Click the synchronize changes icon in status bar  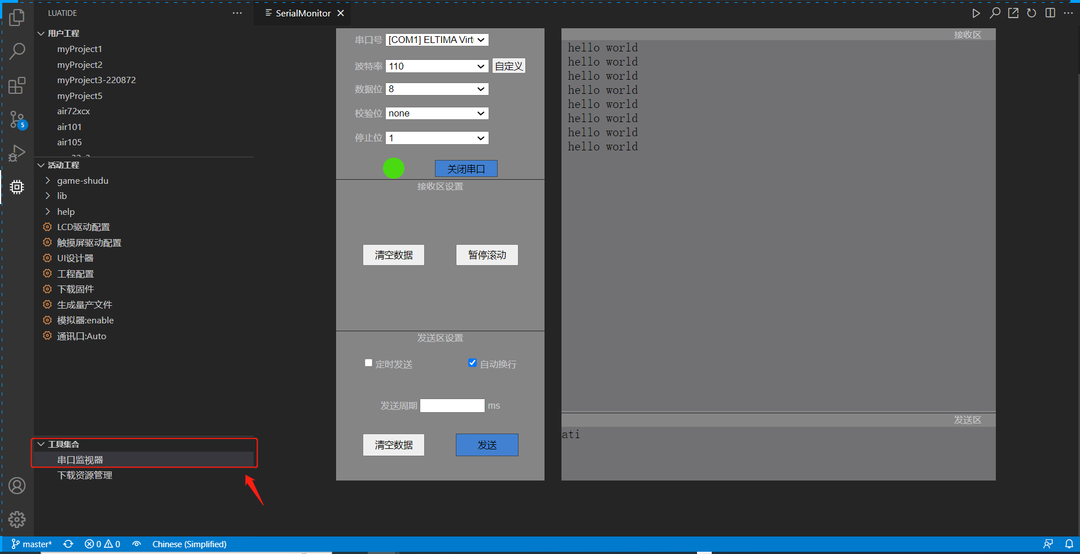coord(68,544)
